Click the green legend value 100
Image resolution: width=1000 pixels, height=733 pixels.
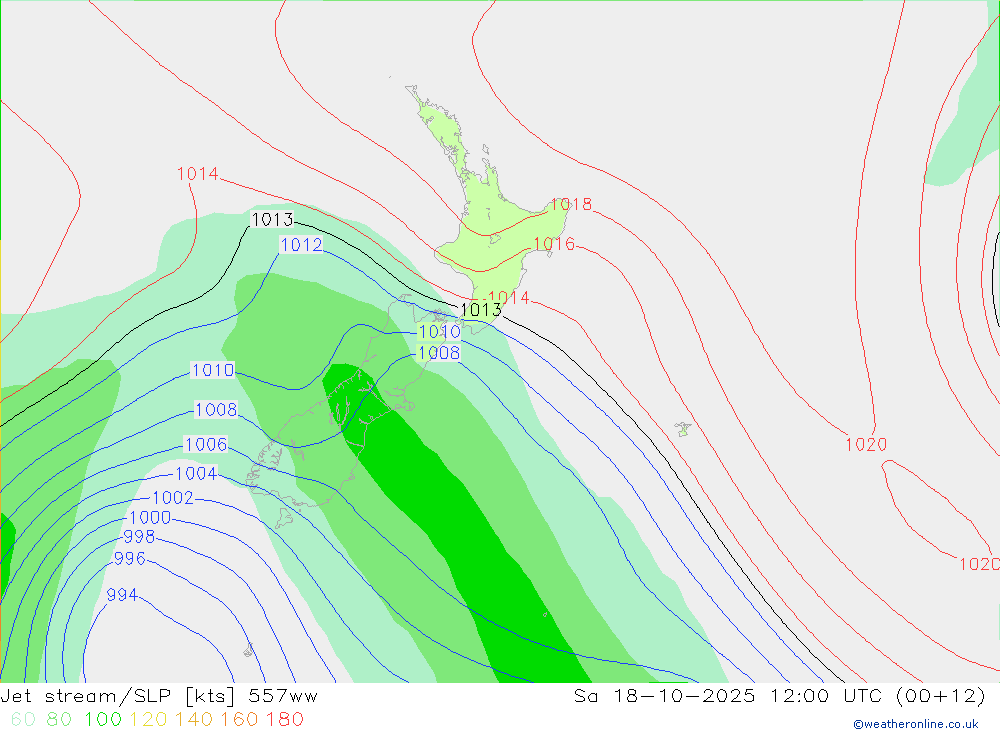click(x=103, y=720)
